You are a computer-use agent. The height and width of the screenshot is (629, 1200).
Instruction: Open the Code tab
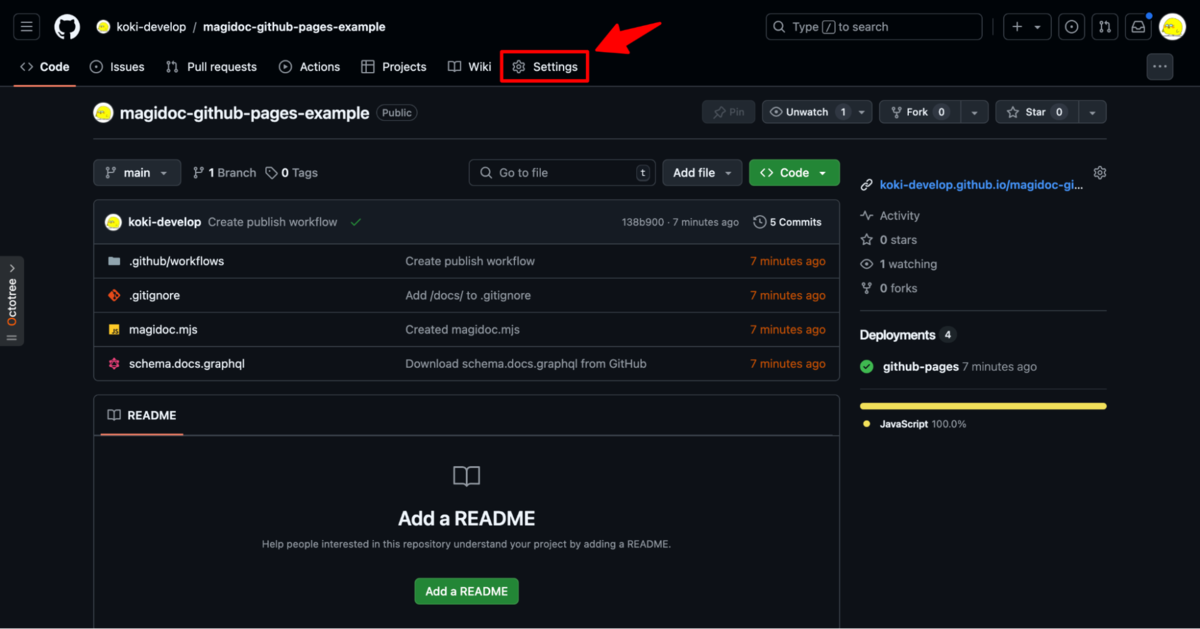click(45, 67)
